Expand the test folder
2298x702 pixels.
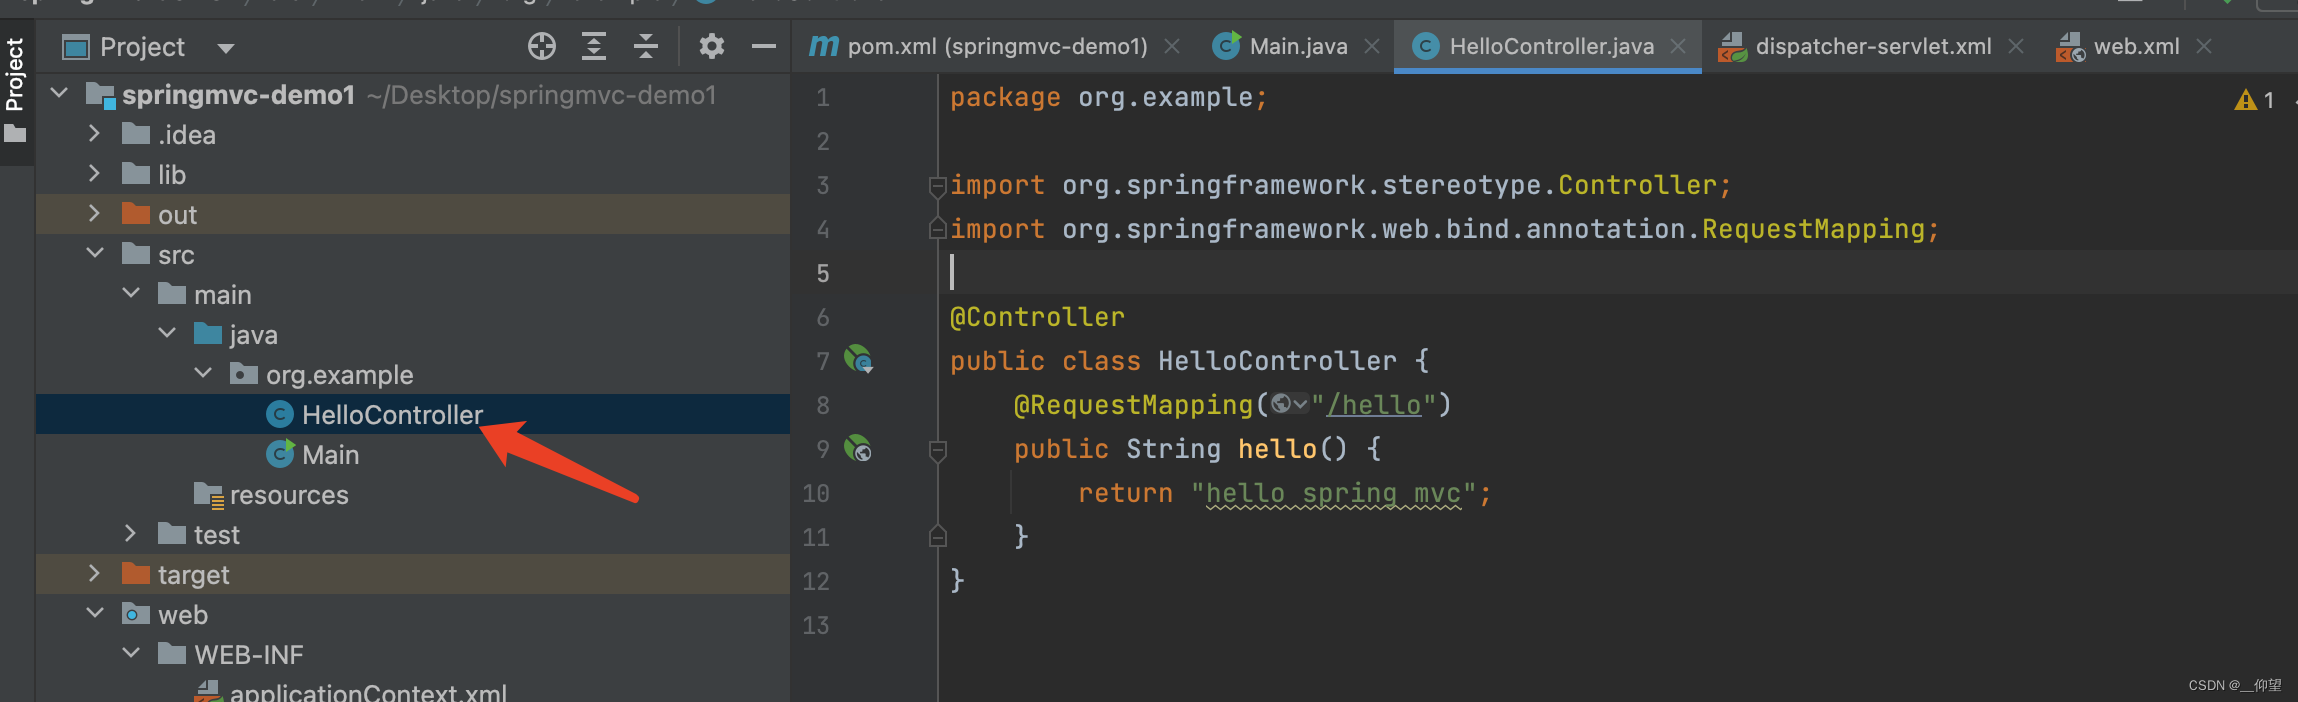[x=130, y=534]
